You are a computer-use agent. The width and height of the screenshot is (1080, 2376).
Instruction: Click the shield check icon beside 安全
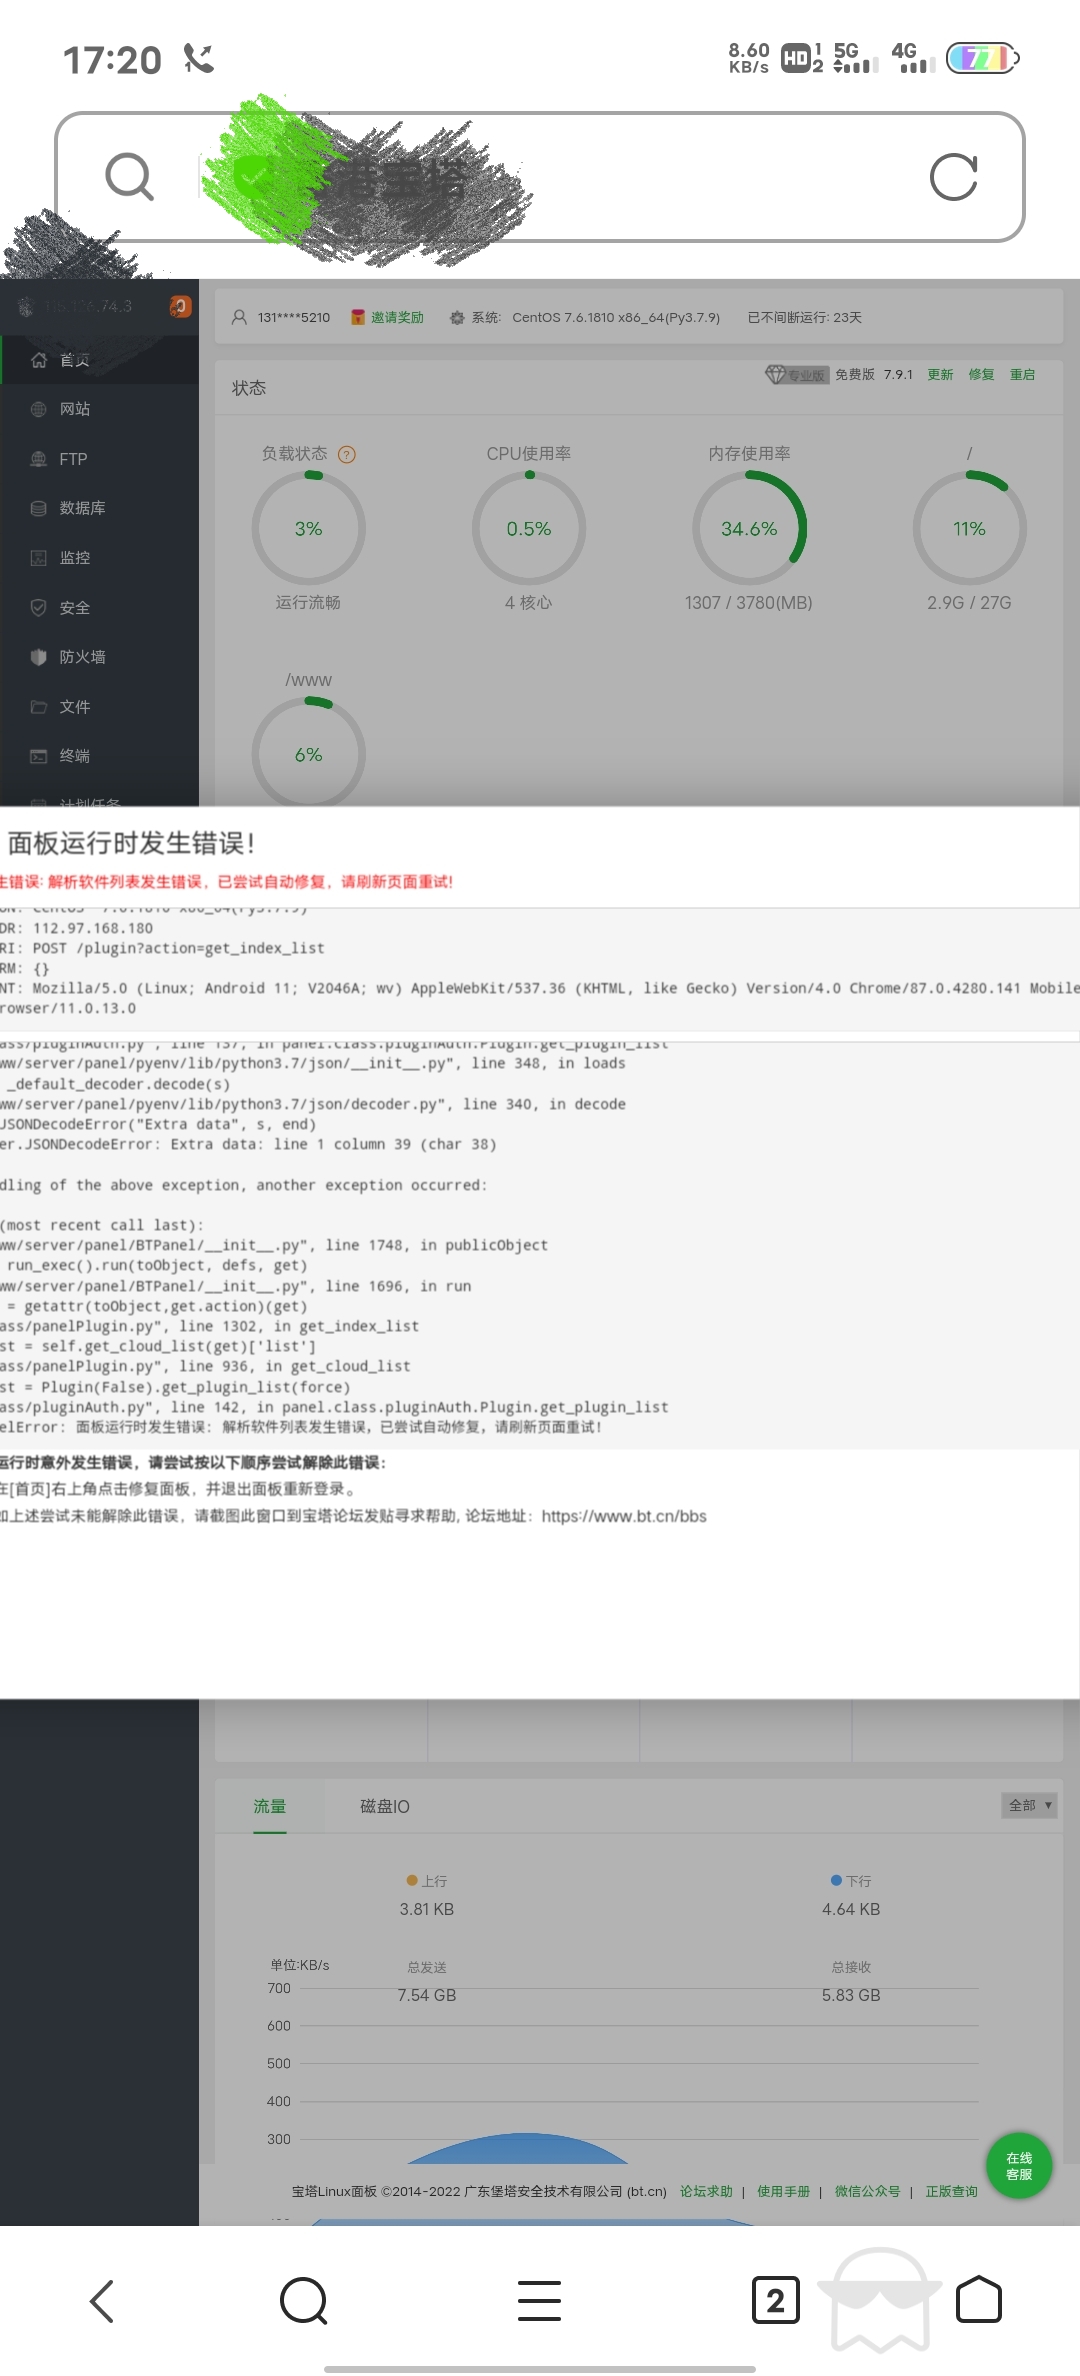[39, 608]
